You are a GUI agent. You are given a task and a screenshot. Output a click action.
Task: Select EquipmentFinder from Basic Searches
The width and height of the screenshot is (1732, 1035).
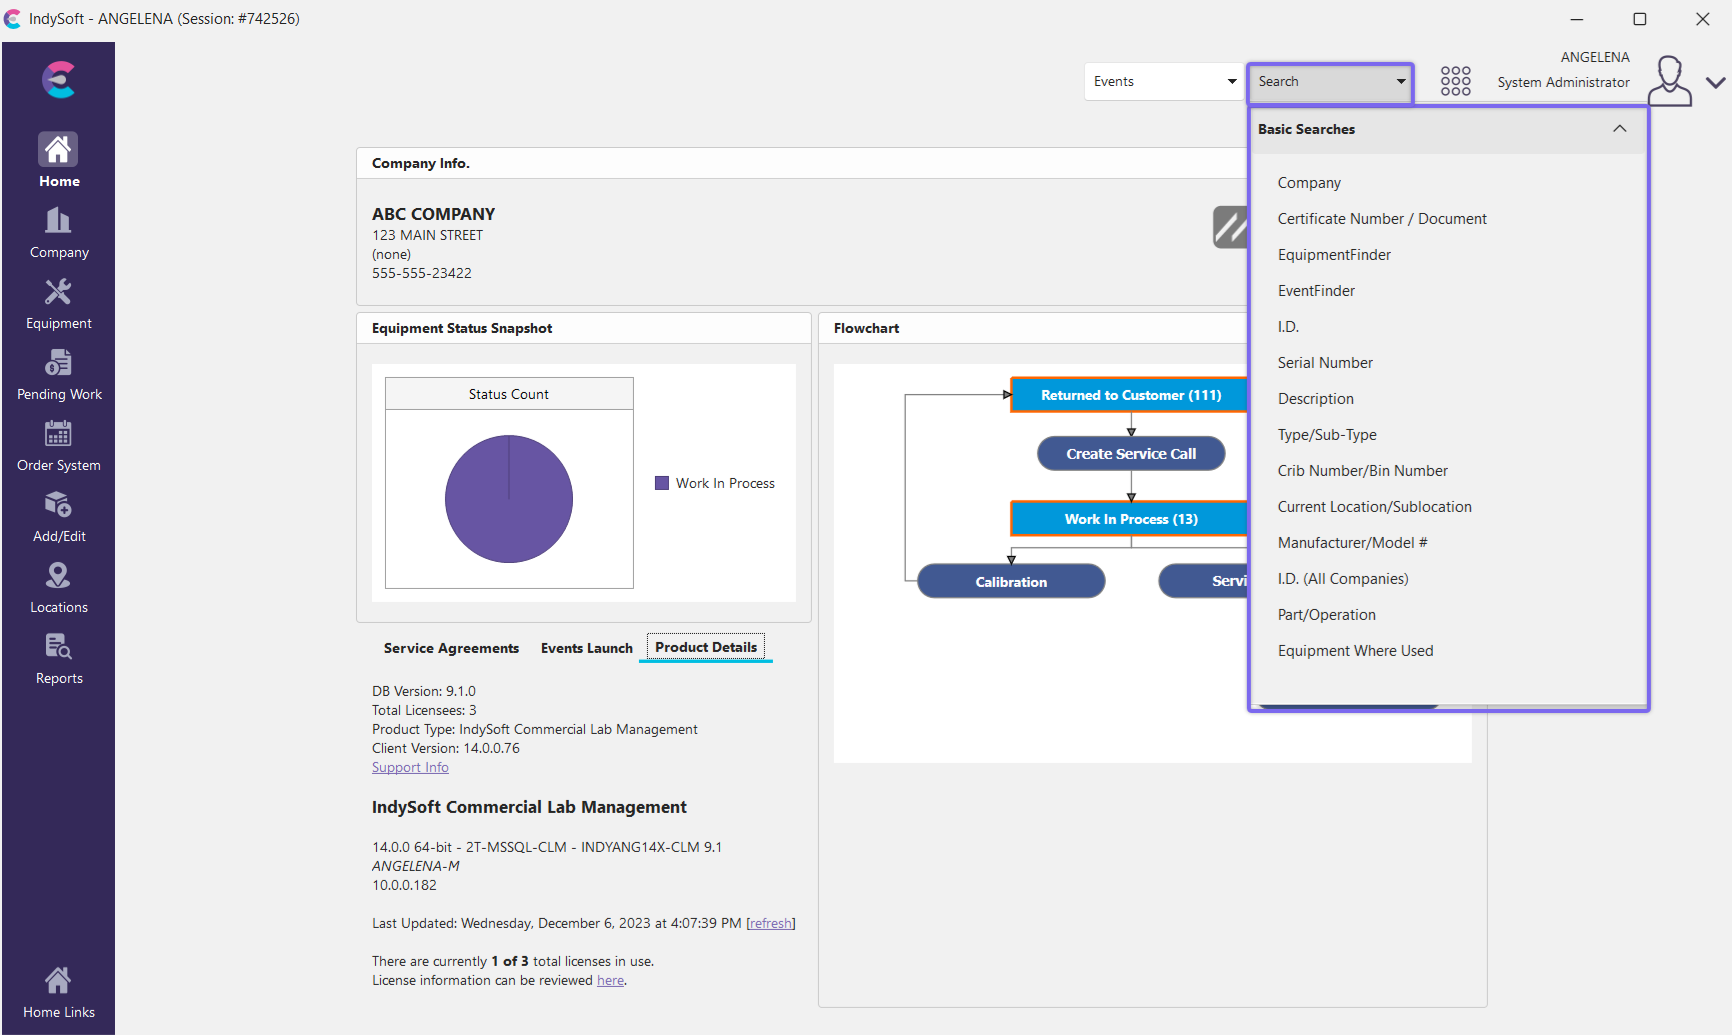point(1334,255)
